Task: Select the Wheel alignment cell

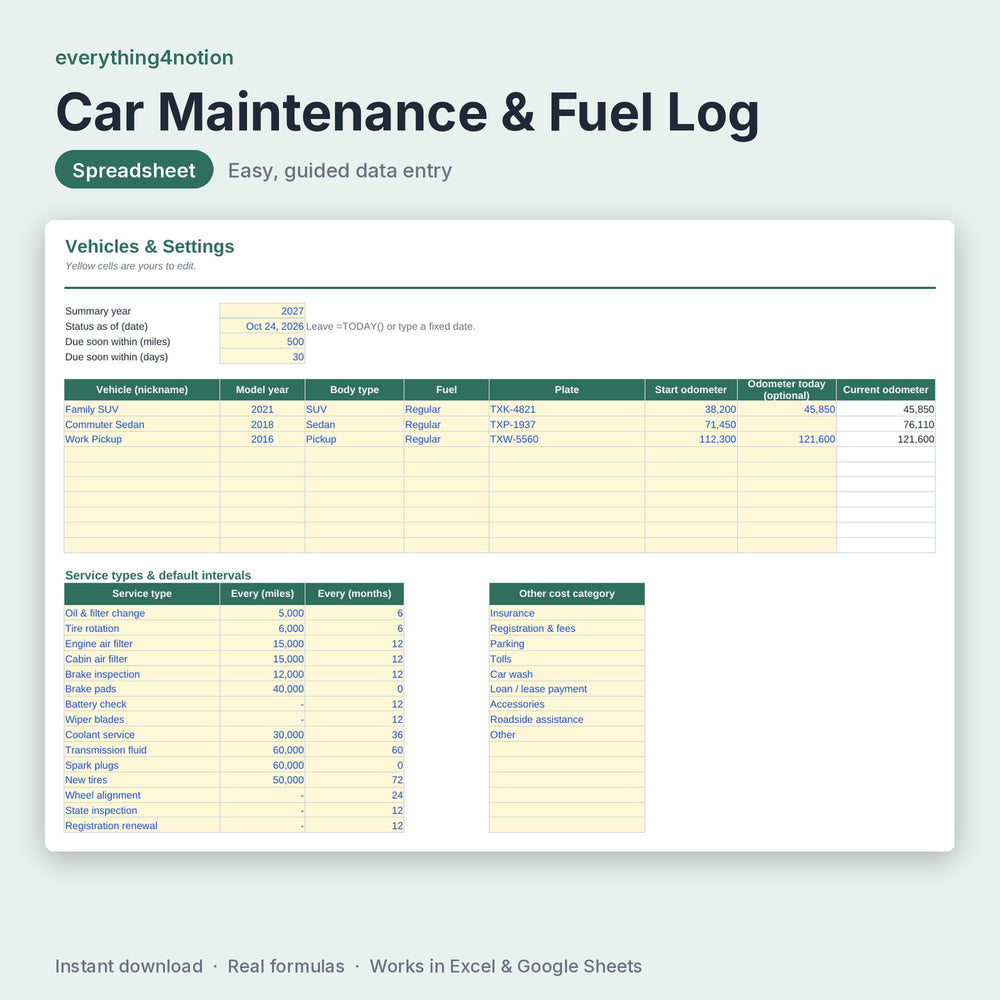Action: (x=142, y=795)
